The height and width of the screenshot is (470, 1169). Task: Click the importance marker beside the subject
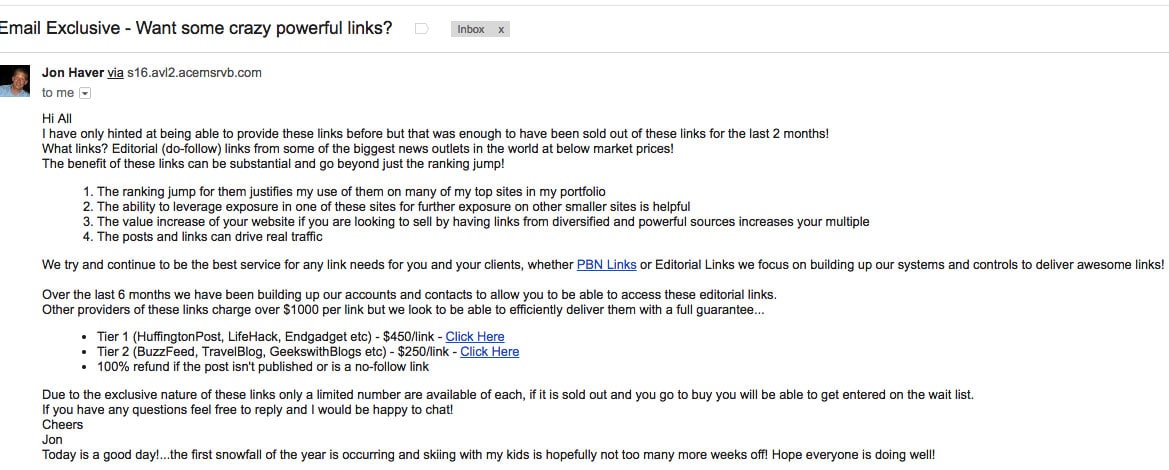pos(421,29)
